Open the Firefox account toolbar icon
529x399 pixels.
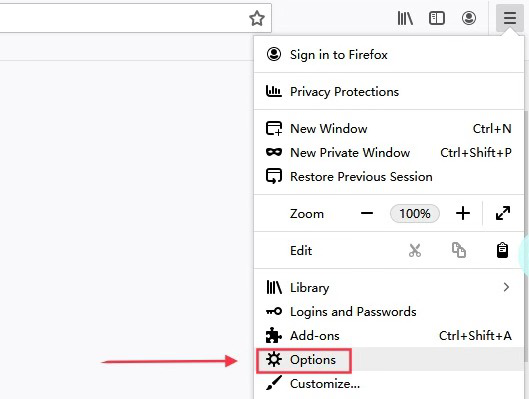pyautogui.click(x=469, y=18)
